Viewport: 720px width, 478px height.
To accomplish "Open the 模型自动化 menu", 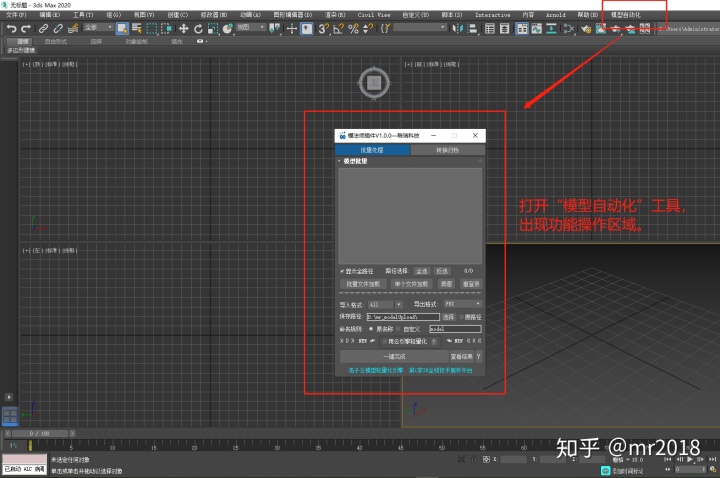I will pyautogui.click(x=626, y=15).
